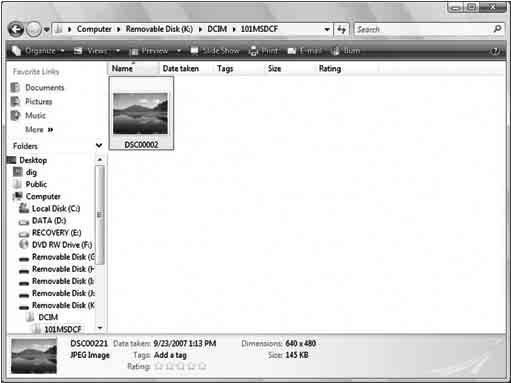Expand the address bar history dropdown
The height and width of the screenshot is (383, 511).
[x=327, y=29]
